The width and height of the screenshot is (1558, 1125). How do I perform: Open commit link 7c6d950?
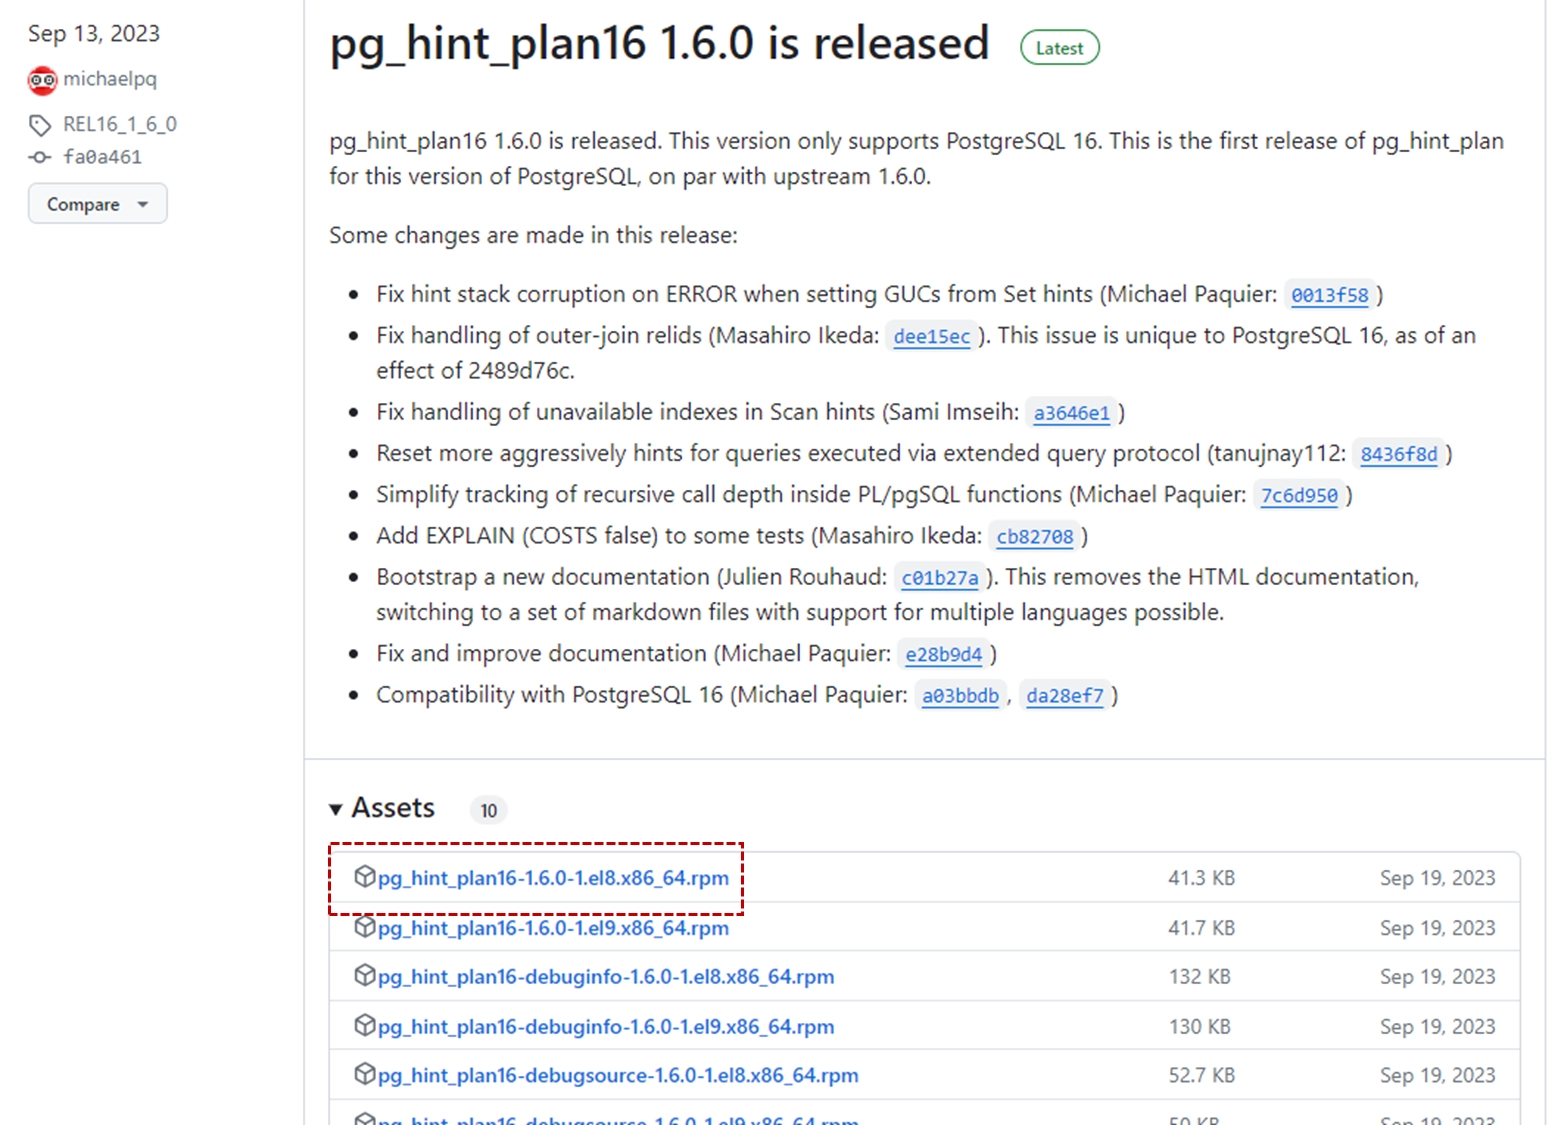[x=1299, y=495]
